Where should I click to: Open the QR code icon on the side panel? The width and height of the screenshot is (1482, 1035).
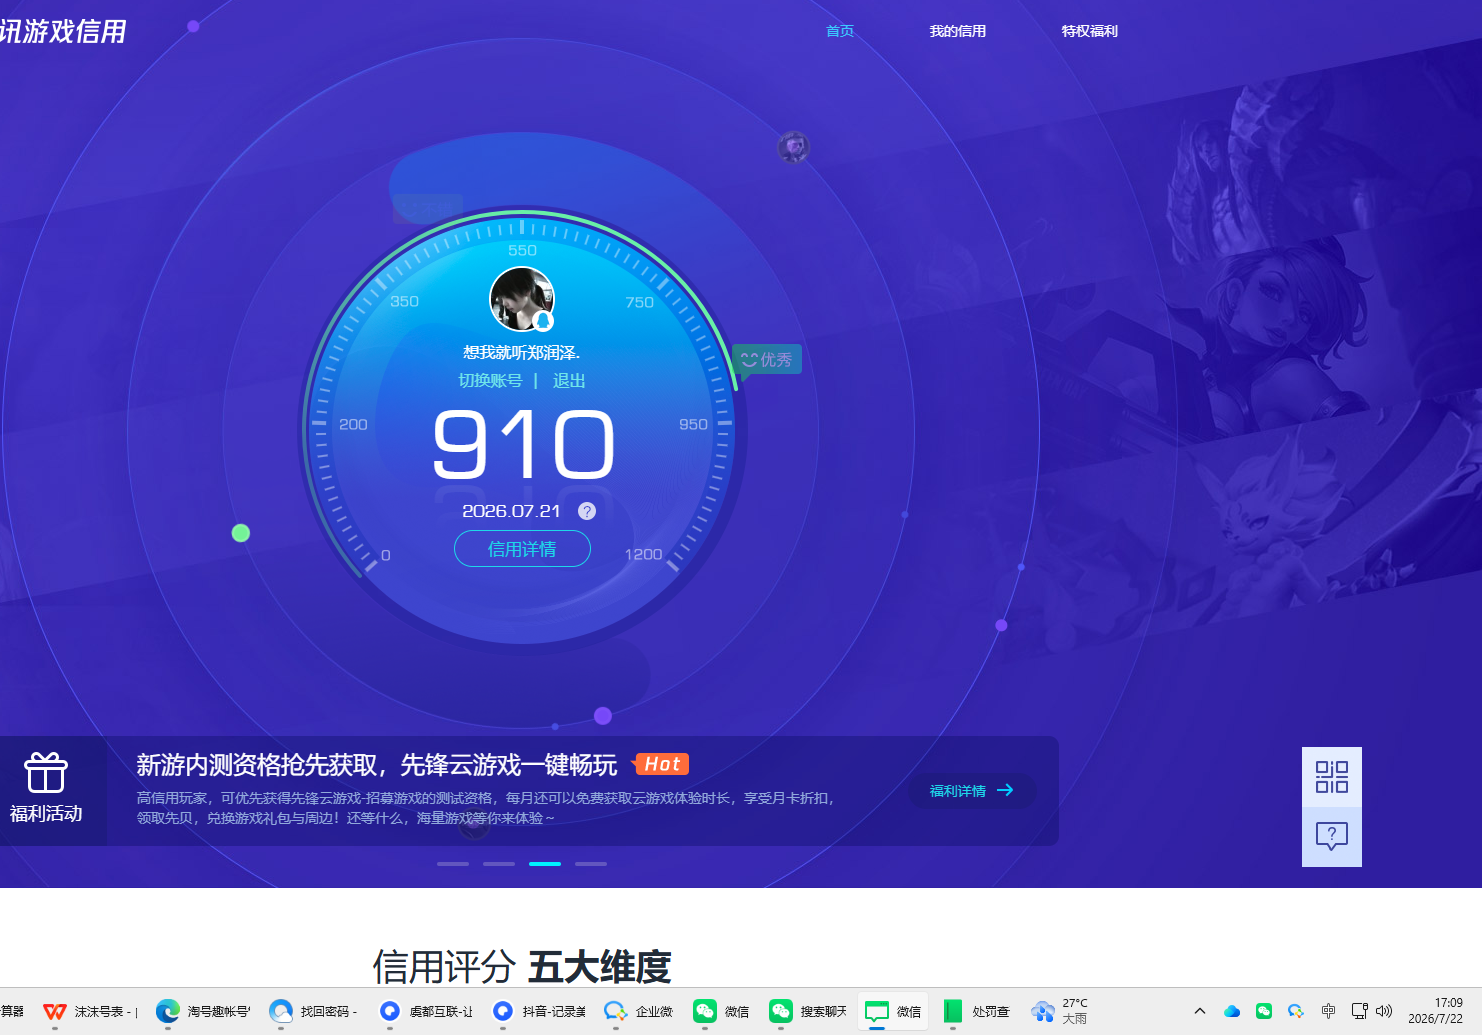coord(1332,777)
